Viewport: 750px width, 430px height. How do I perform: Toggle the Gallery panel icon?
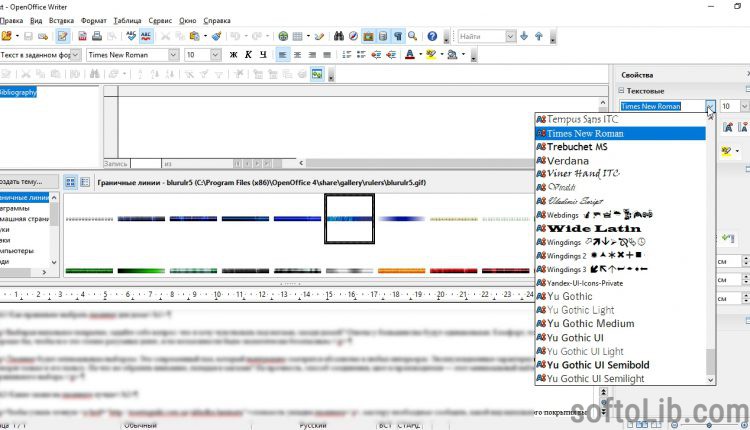[368, 36]
